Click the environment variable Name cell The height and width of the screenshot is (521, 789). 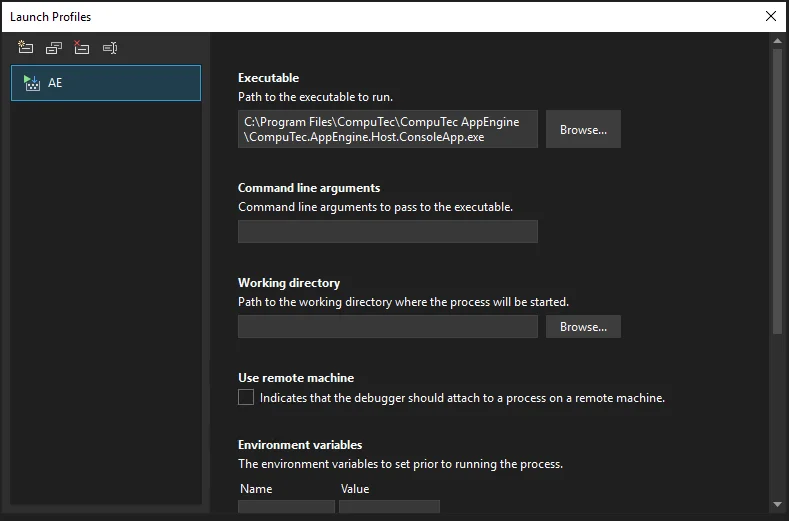pos(286,507)
